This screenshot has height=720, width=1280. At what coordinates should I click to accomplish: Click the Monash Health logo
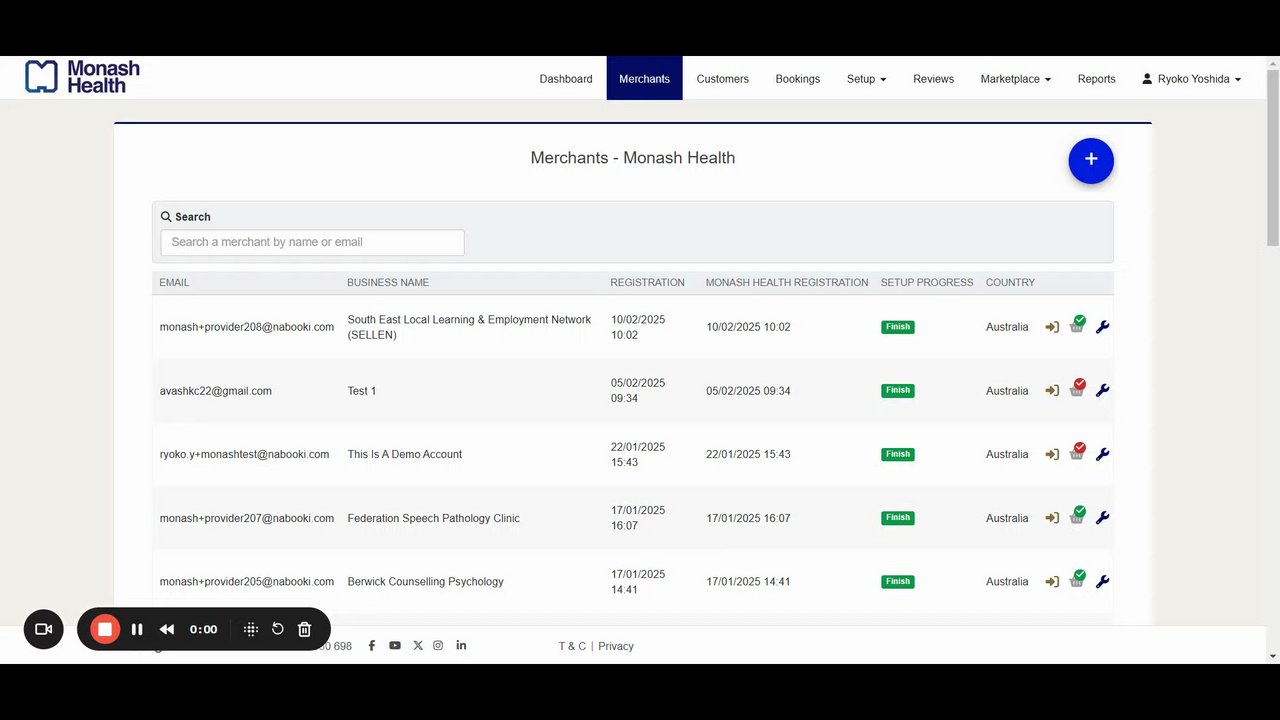82,77
